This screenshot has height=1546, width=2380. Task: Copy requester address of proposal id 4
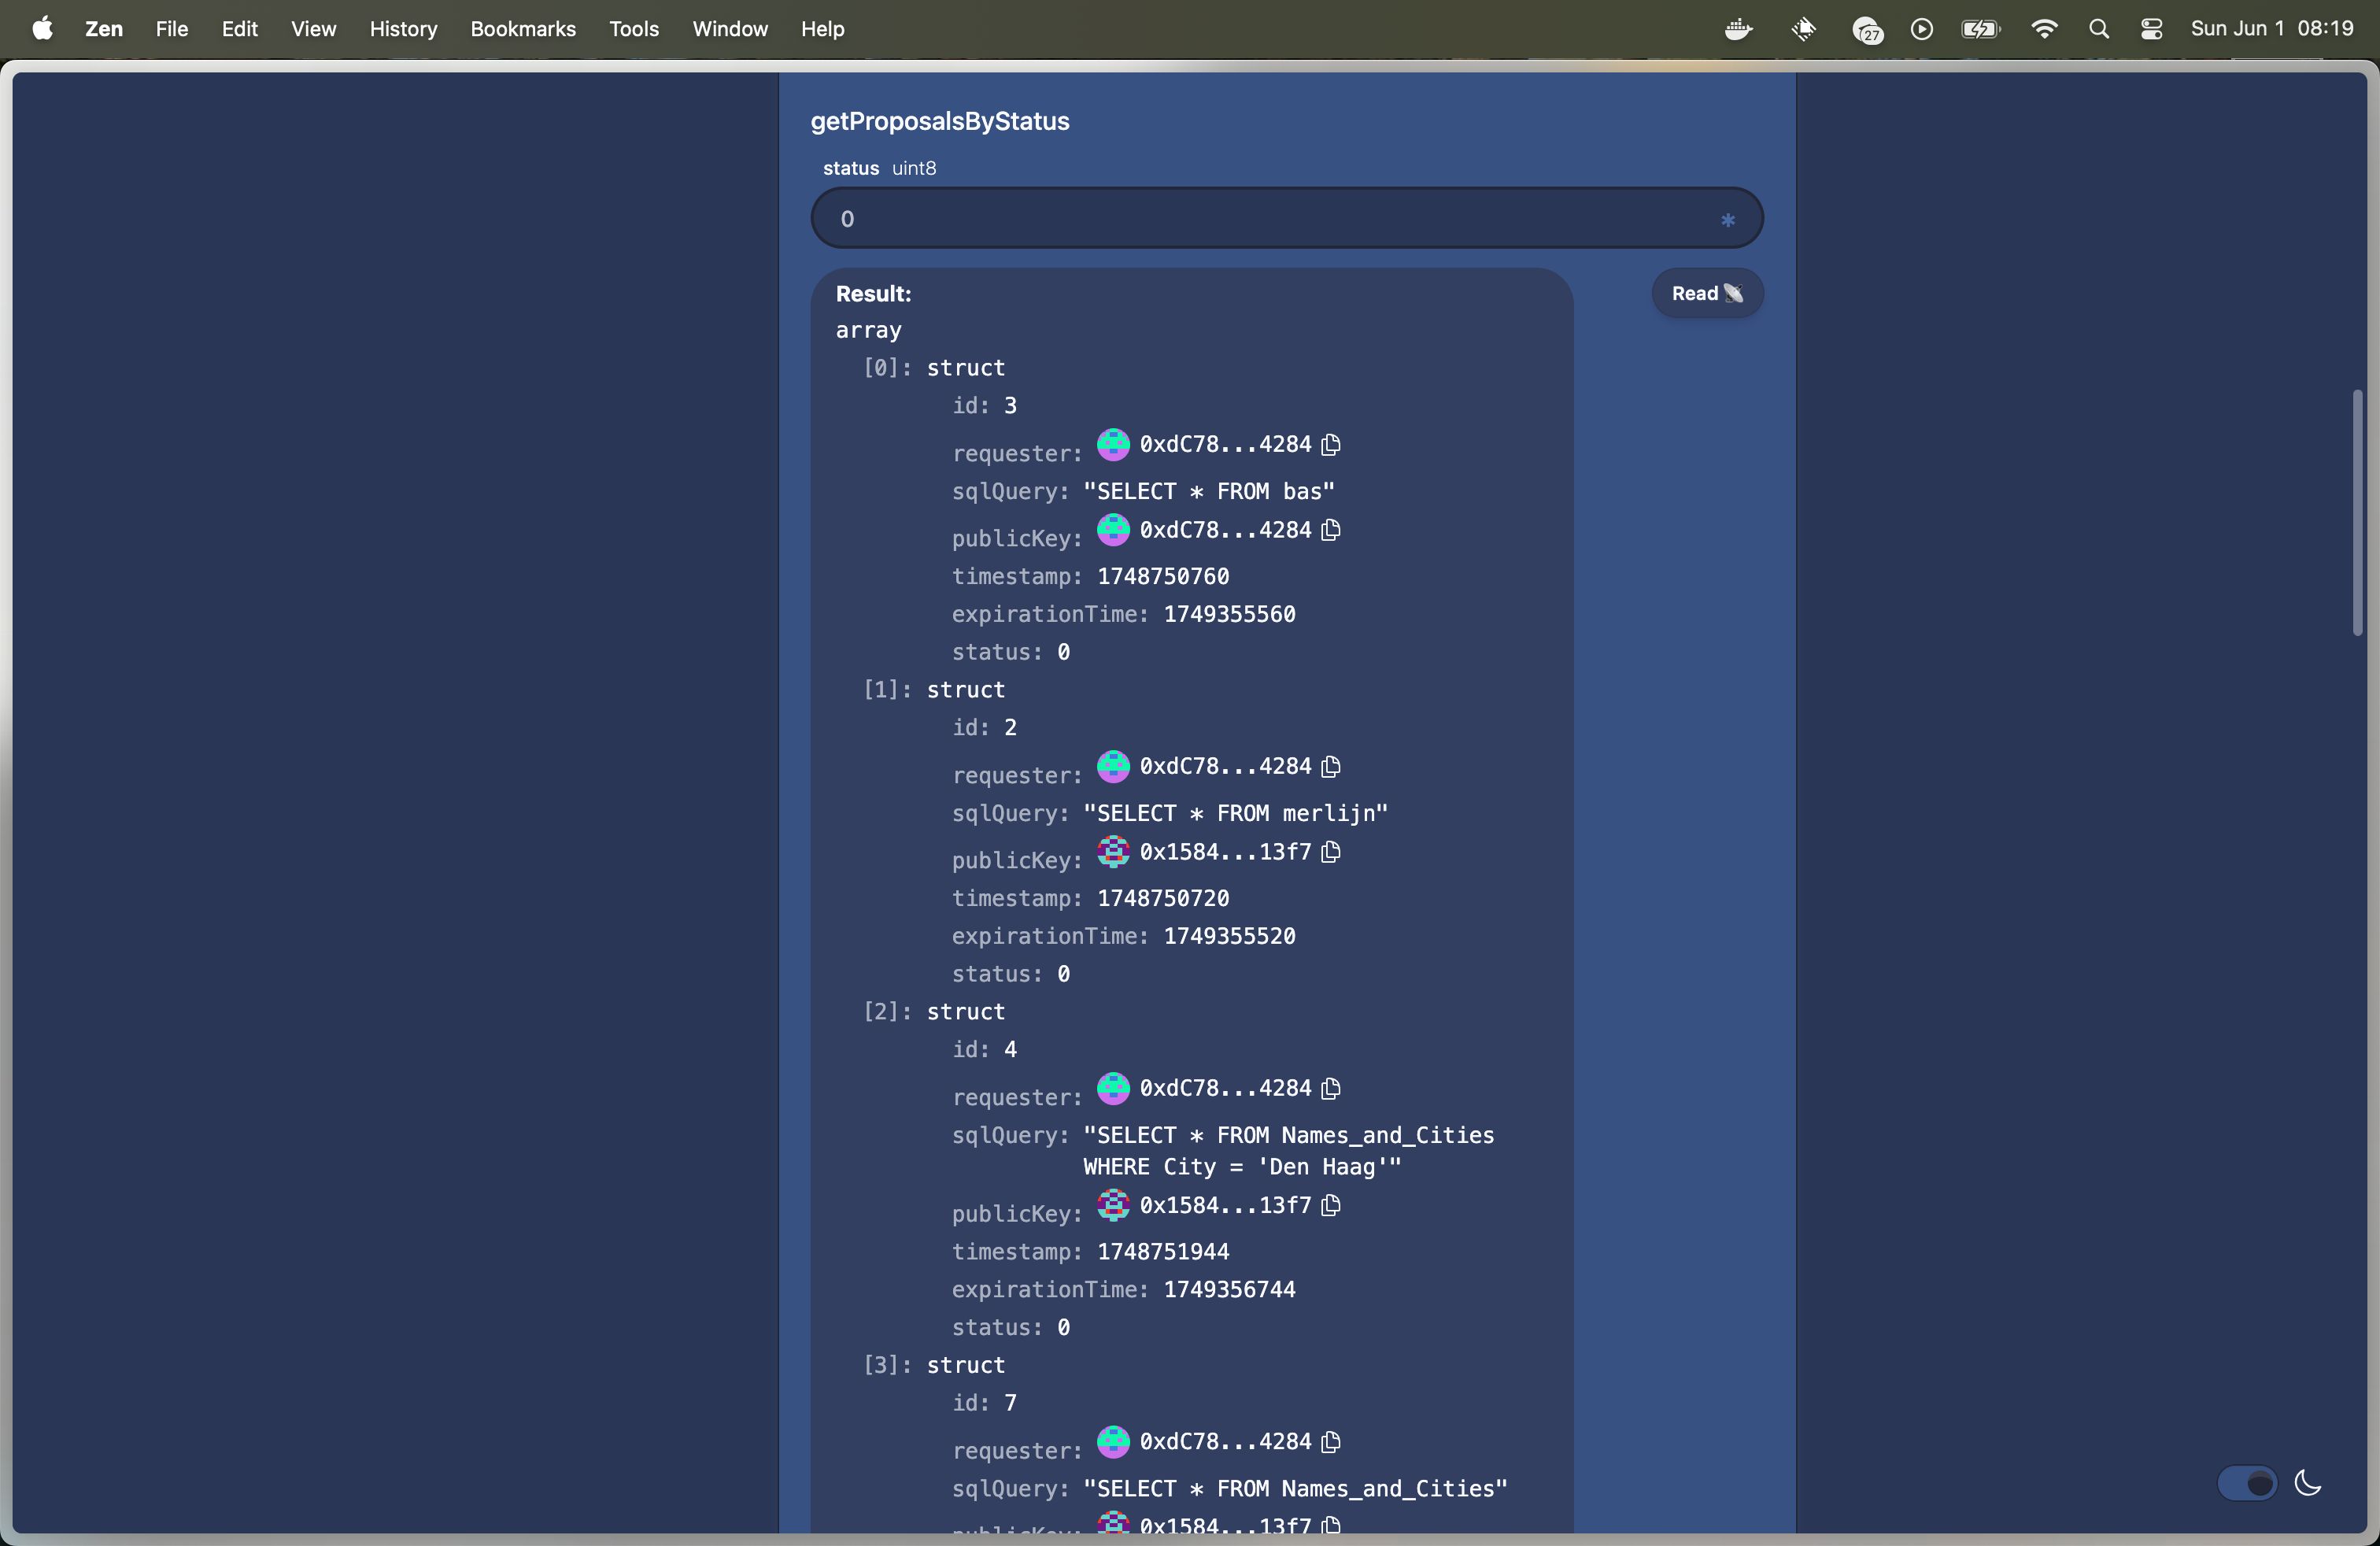[x=1330, y=1088]
